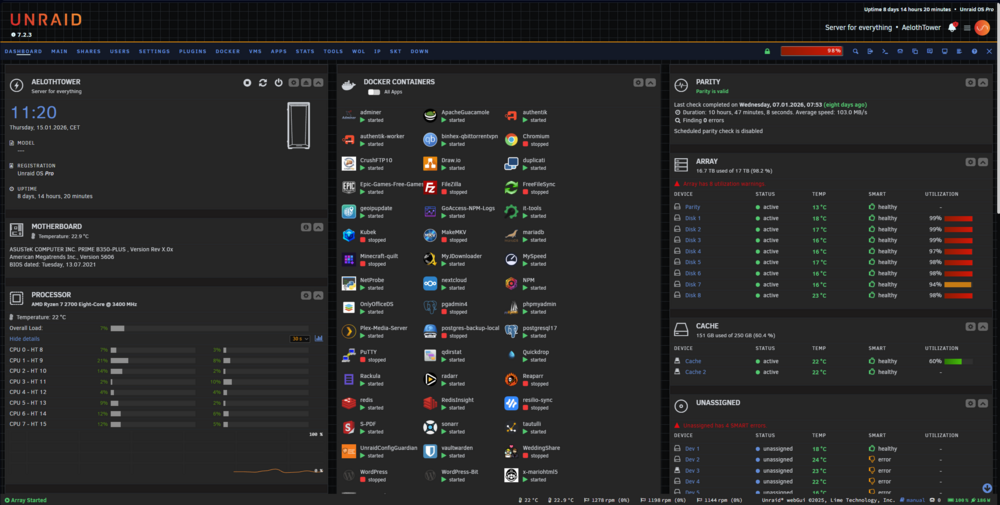1000x505 pixels.
Task: Click the Disk 7 orange utilization bar
Action: 958,284
